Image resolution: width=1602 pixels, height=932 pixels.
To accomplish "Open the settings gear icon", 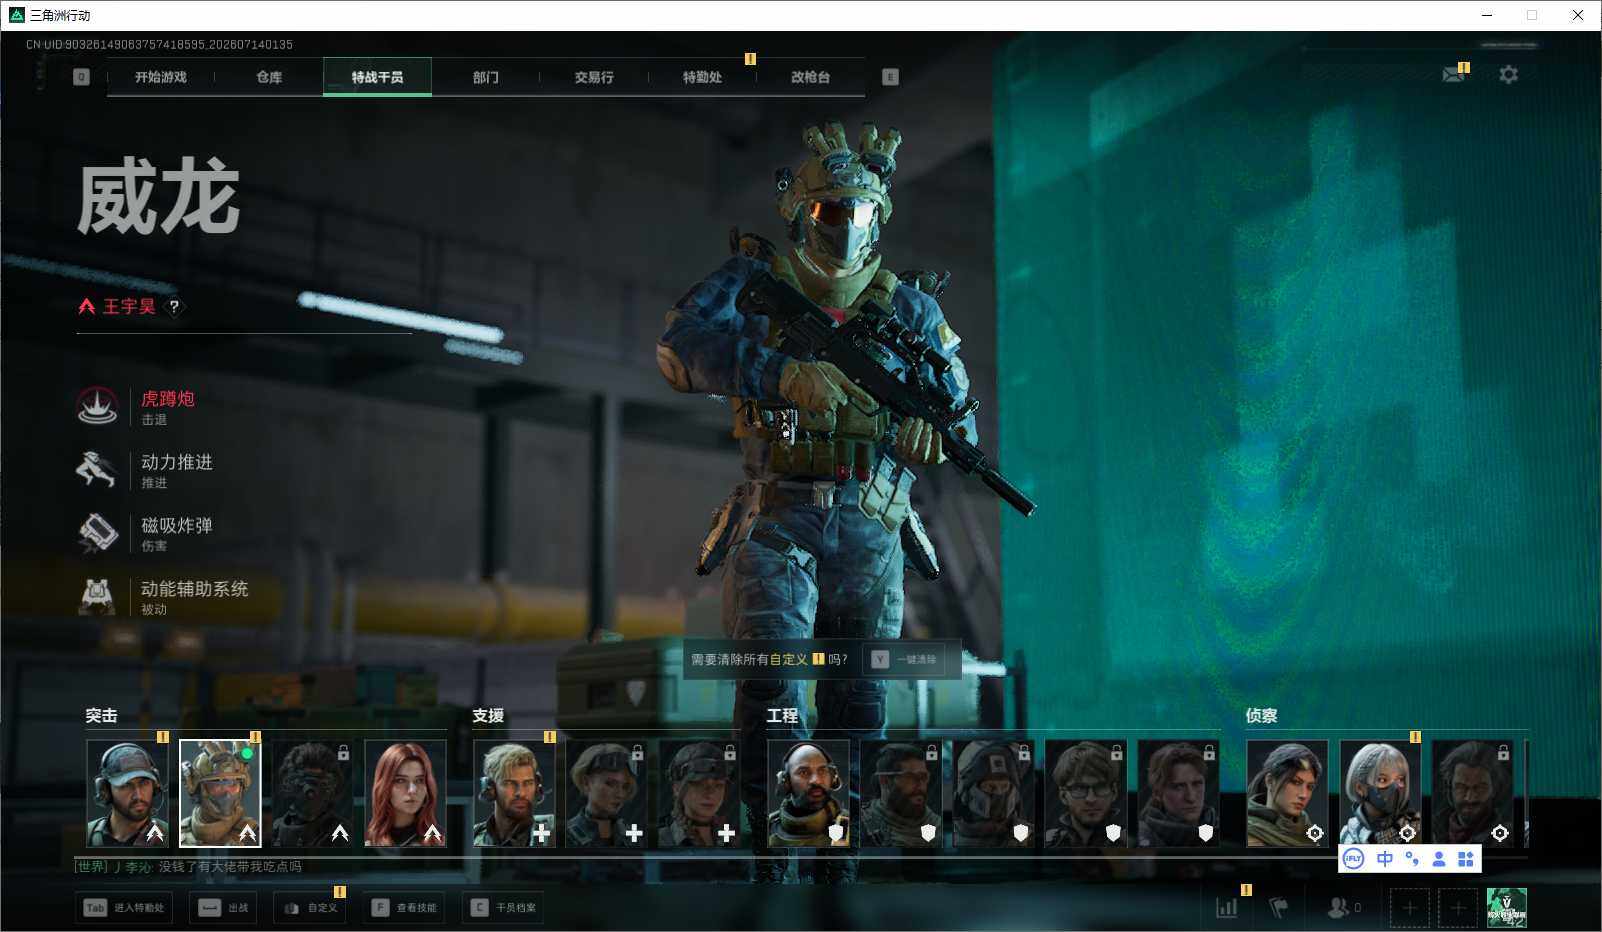I will 1508,74.
